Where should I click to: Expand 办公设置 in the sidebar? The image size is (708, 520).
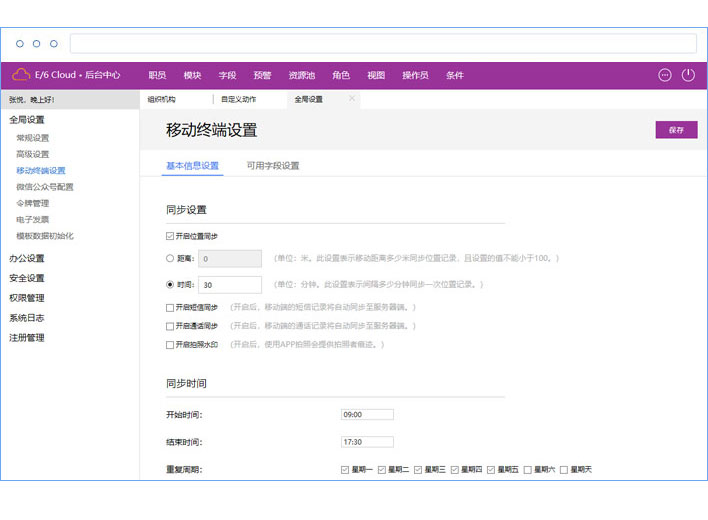pos(27,258)
